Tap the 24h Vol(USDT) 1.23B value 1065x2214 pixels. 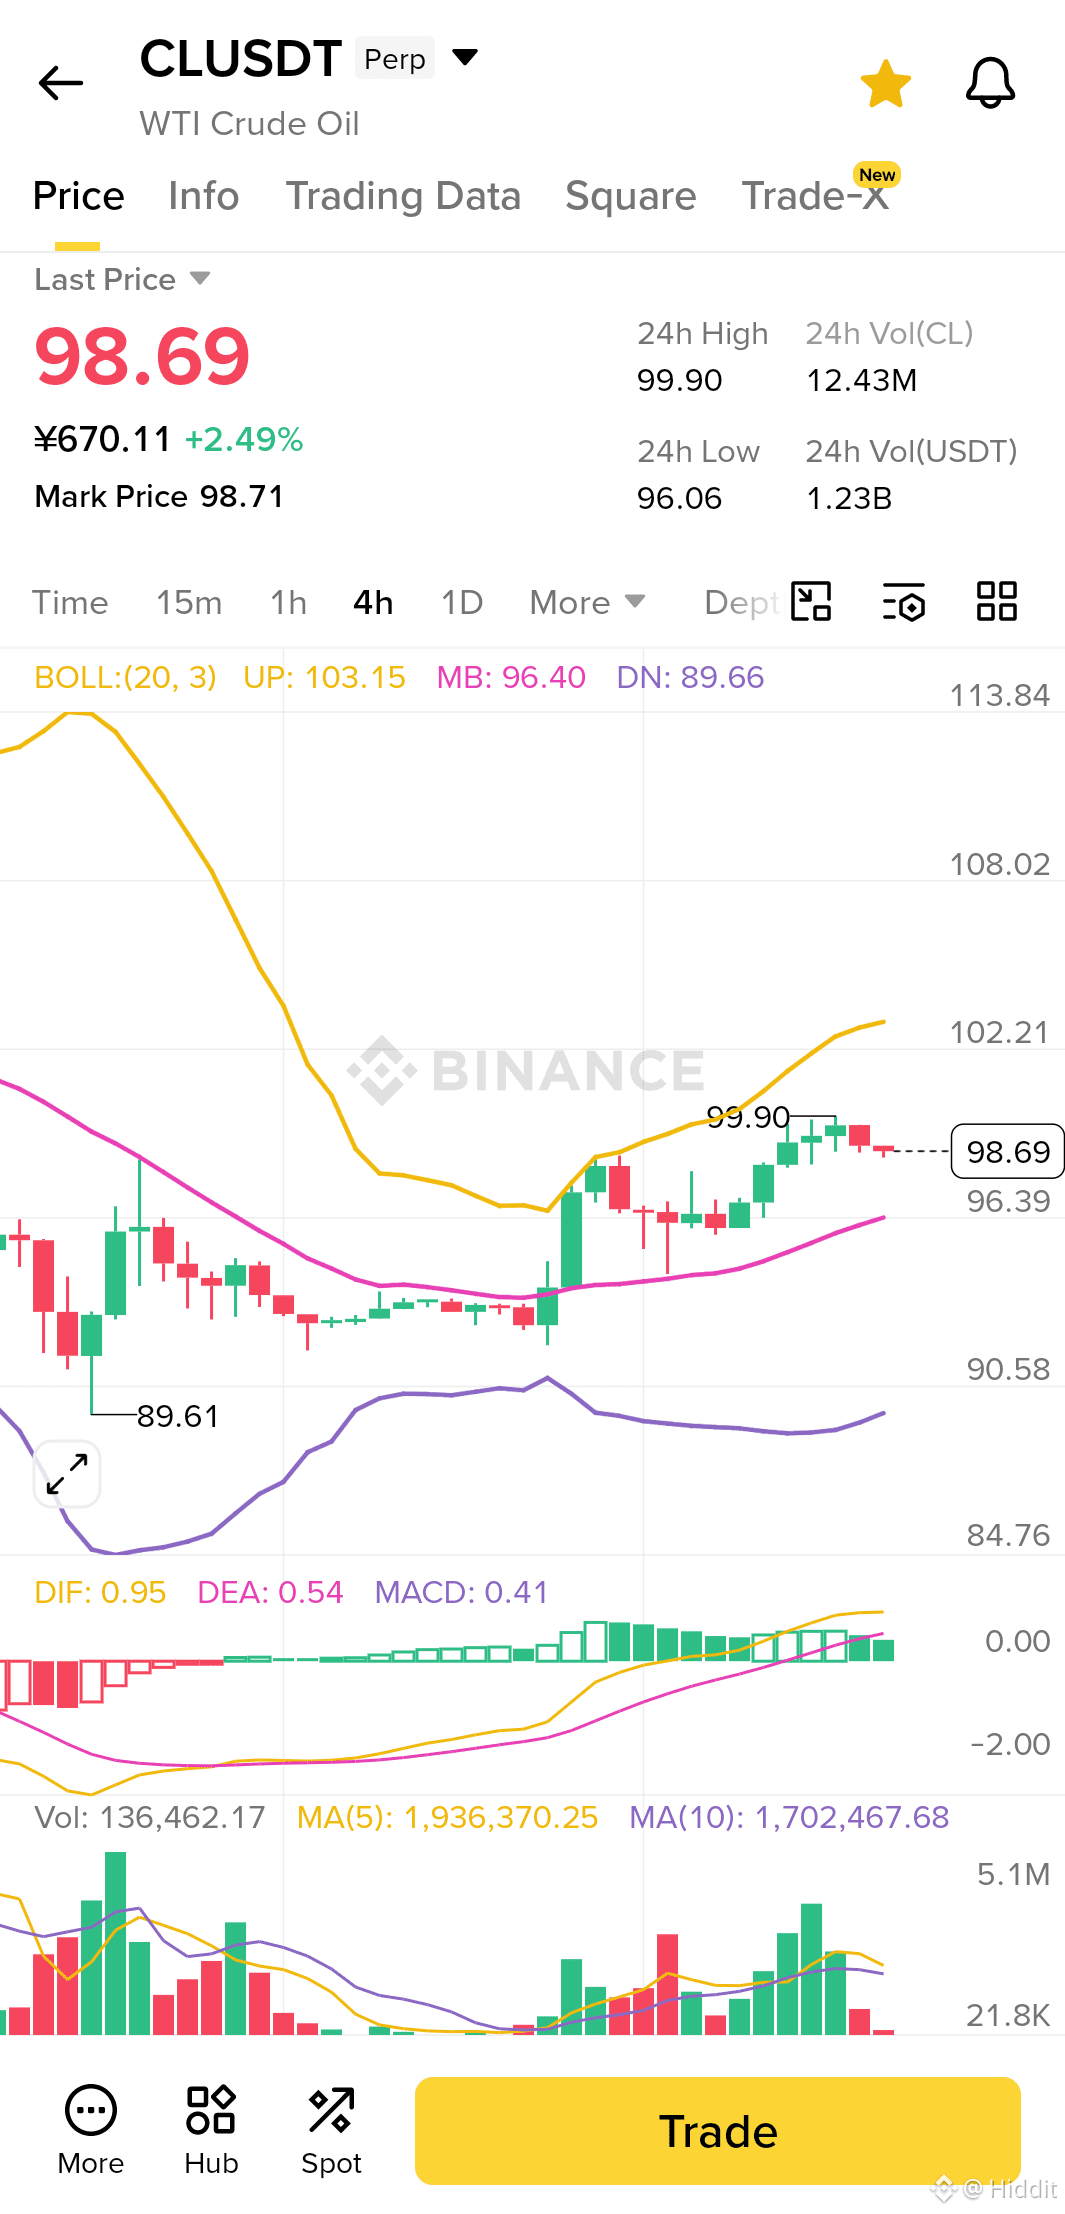(849, 498)
